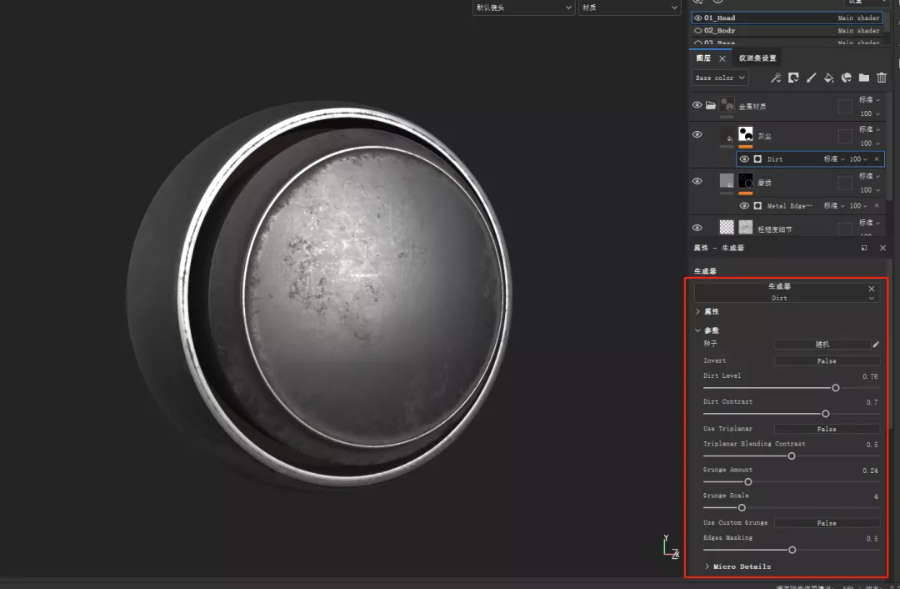Click the Dirt Level slider handle

836,388
